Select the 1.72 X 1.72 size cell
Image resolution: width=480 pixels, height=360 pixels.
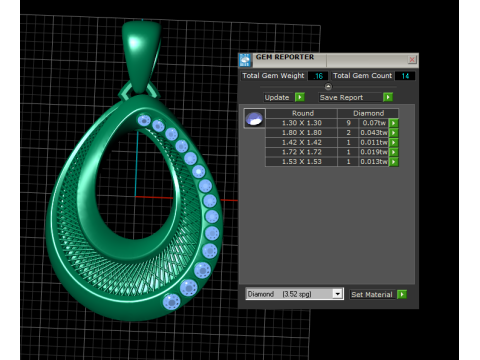[x=302, y=152]
